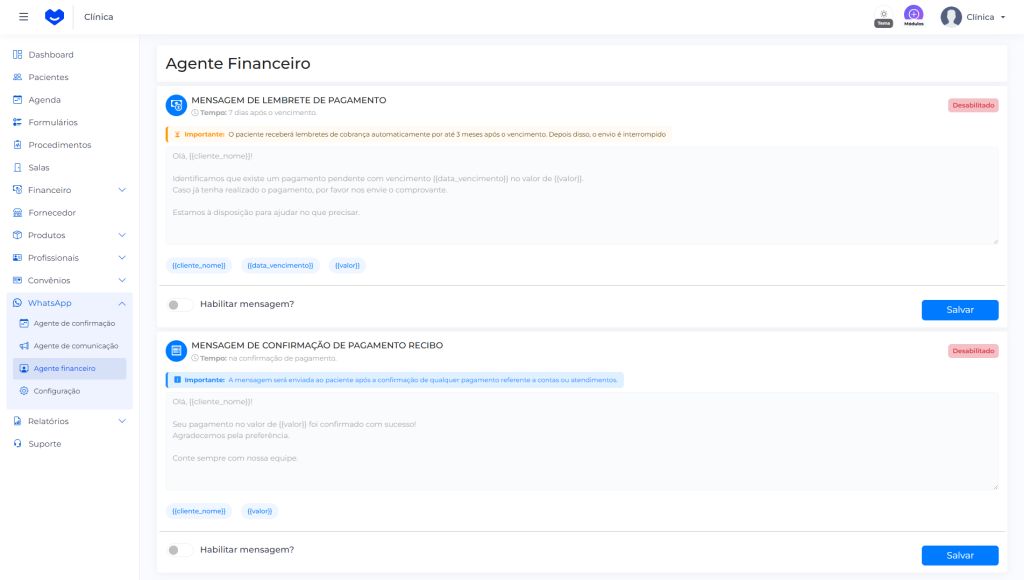Enable the payment reminder message toggle
1024x580 pixels.
tap(180, 304)
